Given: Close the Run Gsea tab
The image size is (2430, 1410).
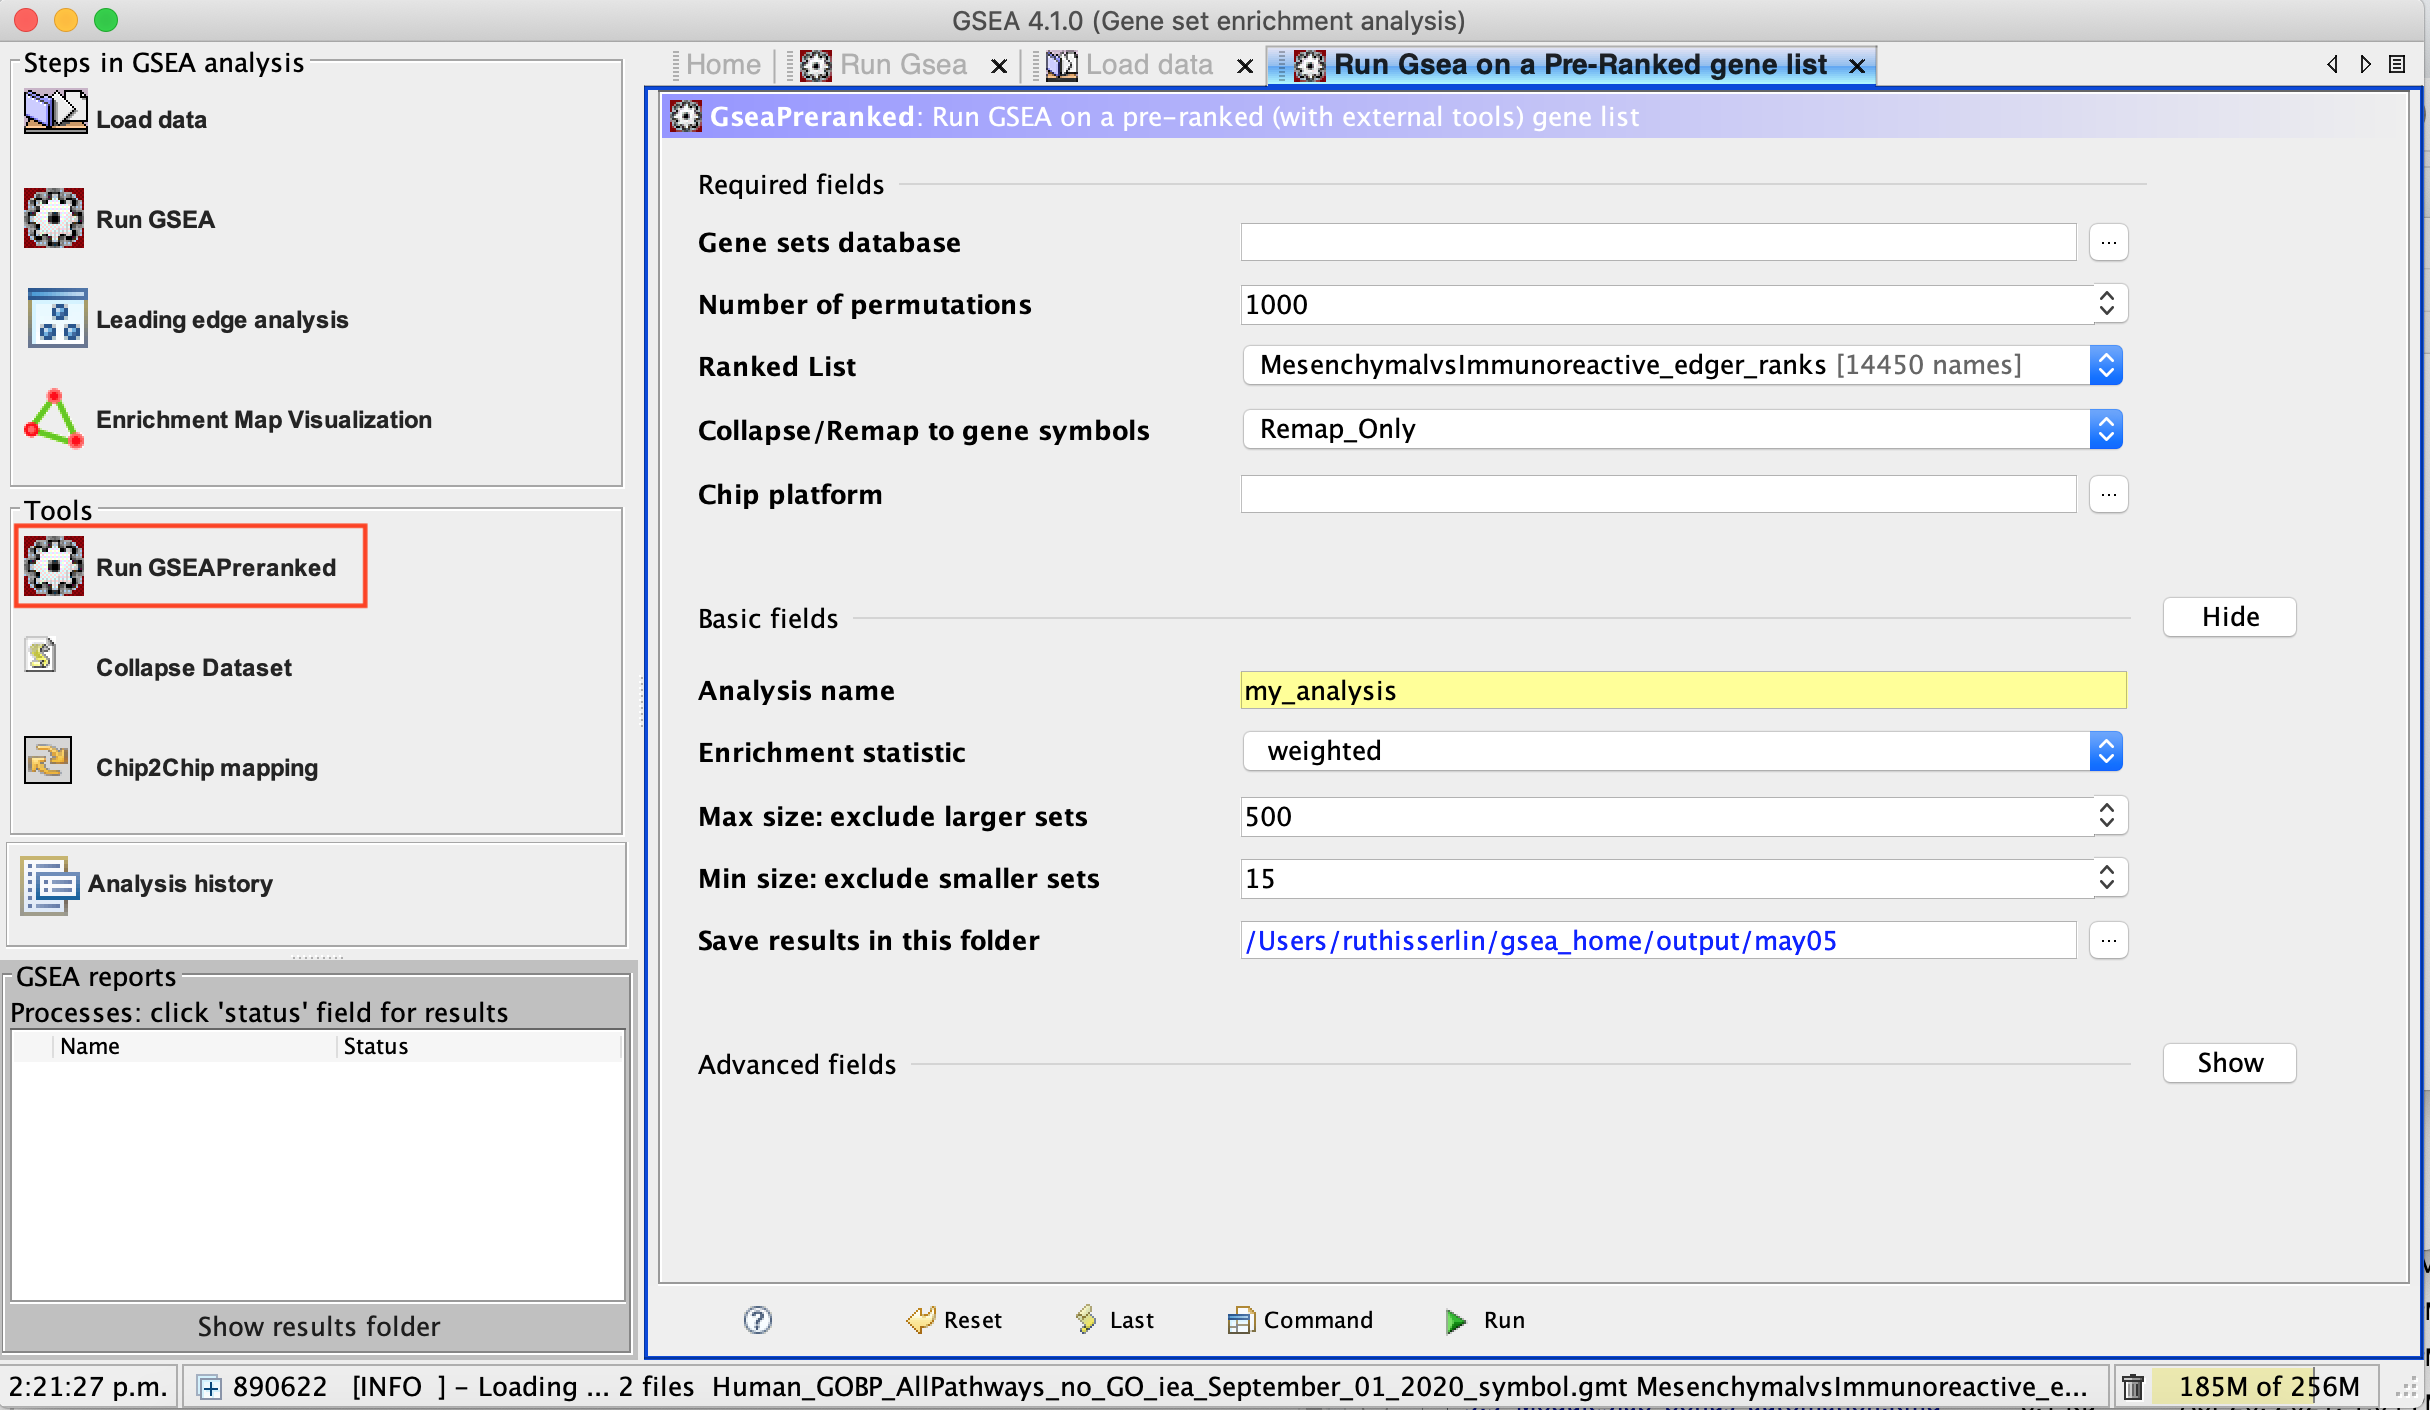Looking at the screenshot, I should click(998, 66).
